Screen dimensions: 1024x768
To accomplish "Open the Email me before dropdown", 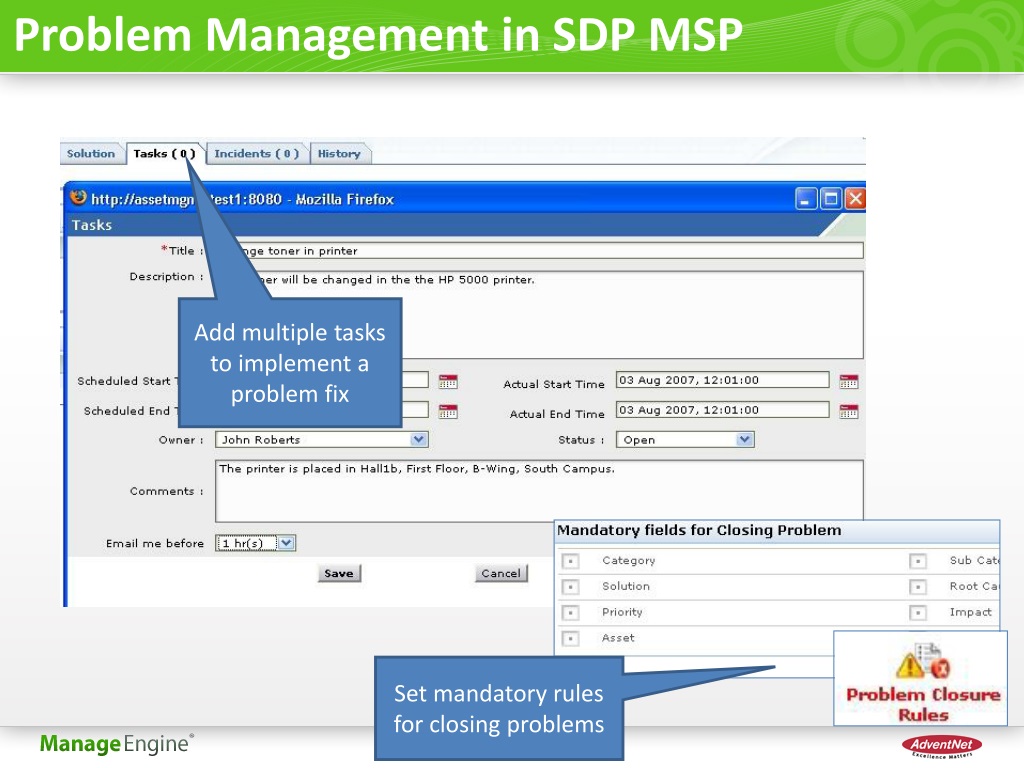I will tap(255, 543).
